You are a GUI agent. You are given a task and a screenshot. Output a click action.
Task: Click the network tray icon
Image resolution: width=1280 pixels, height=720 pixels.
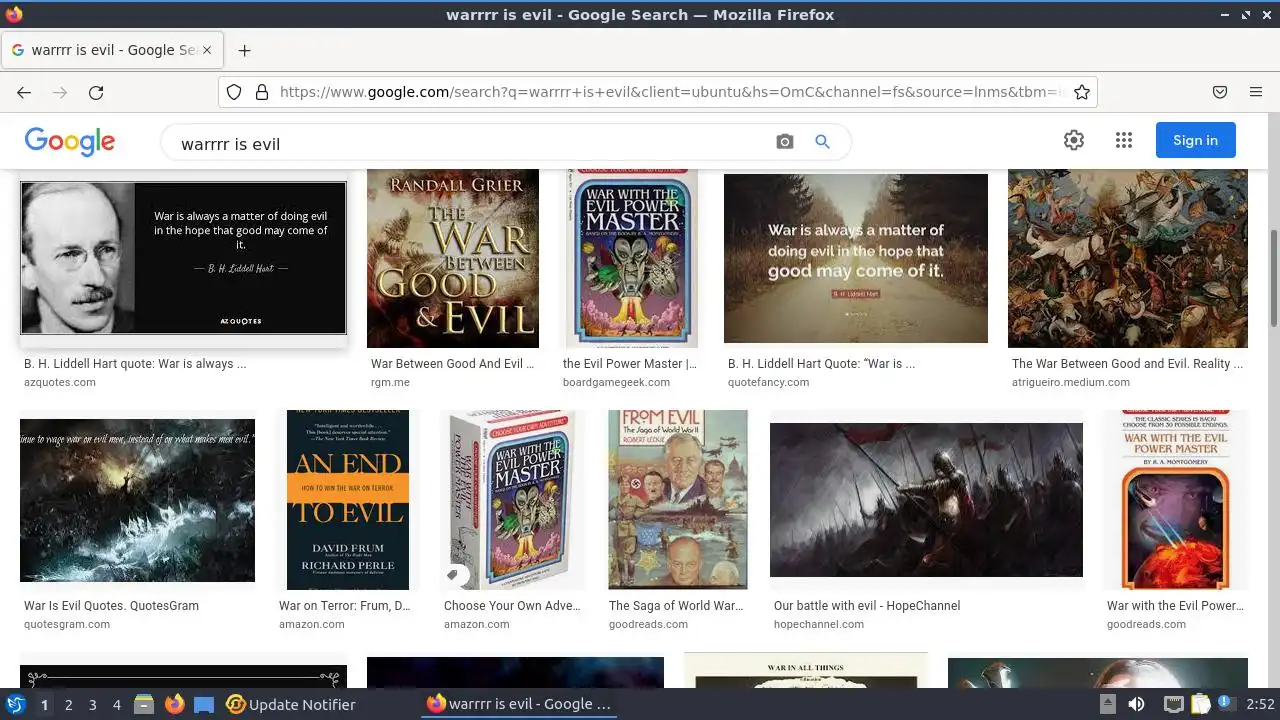pyautogui.click(x=1173, y=704)
